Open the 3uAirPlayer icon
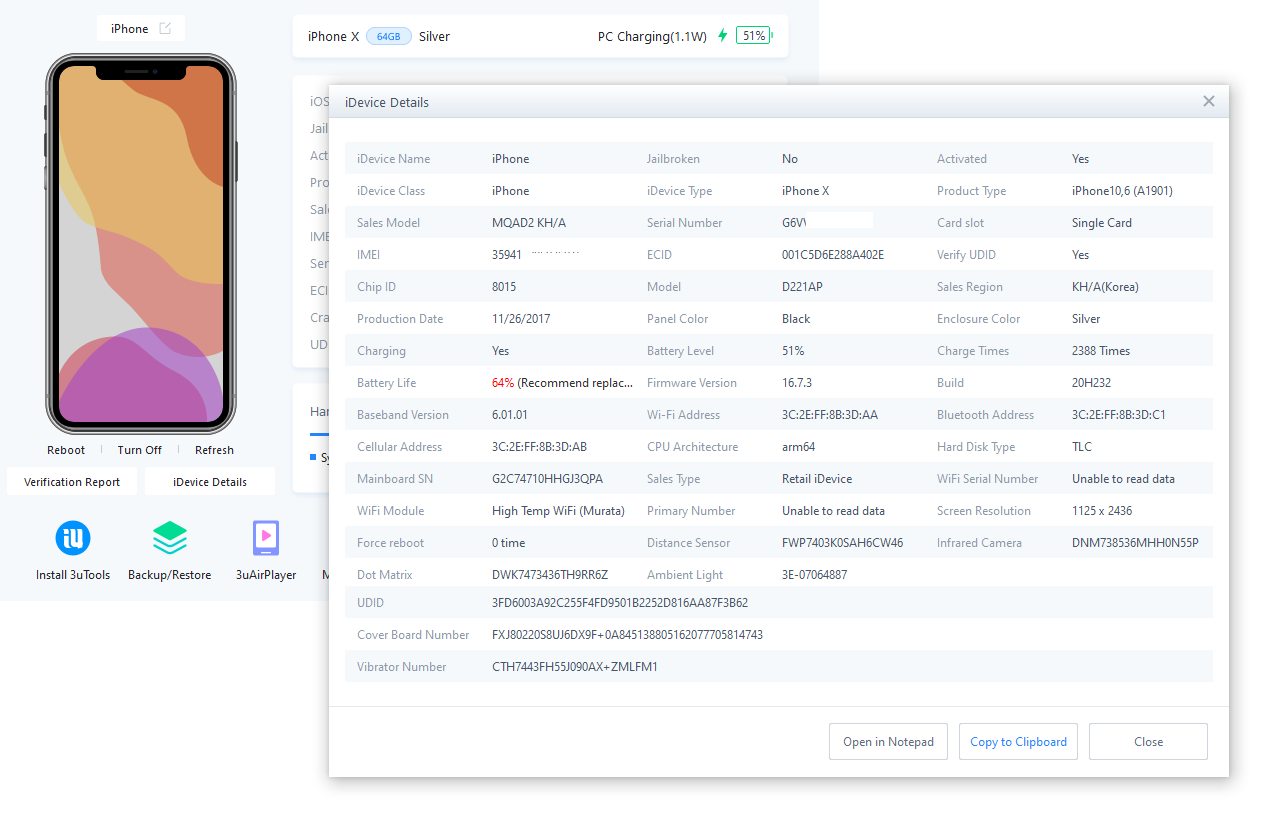The image size is (1273, 813). click(x=266, y=539)
